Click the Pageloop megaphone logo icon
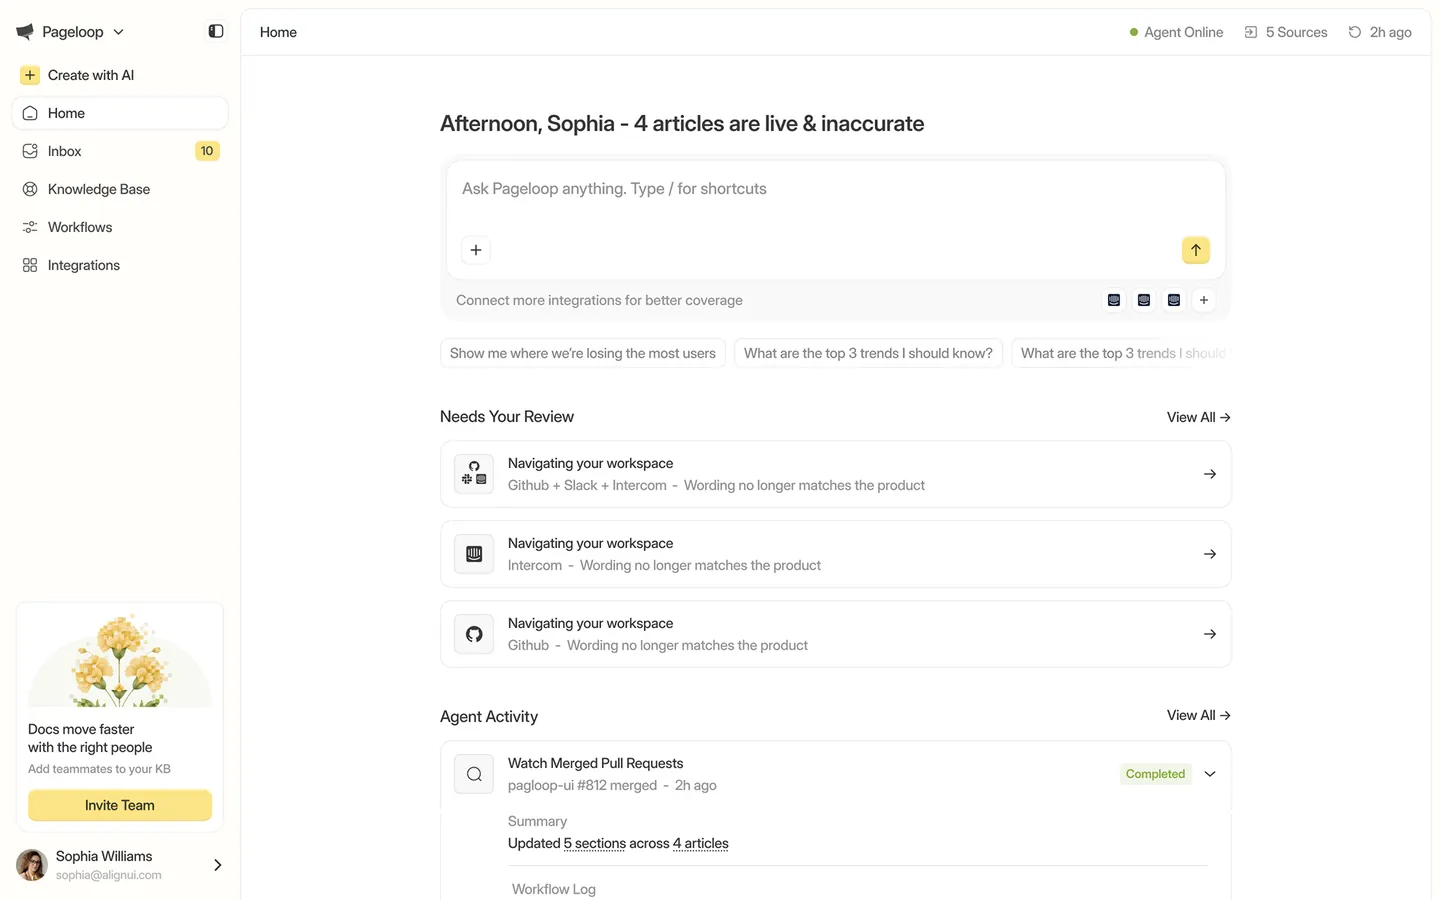This screenshot has height=900, width=1440. point(25,32)
